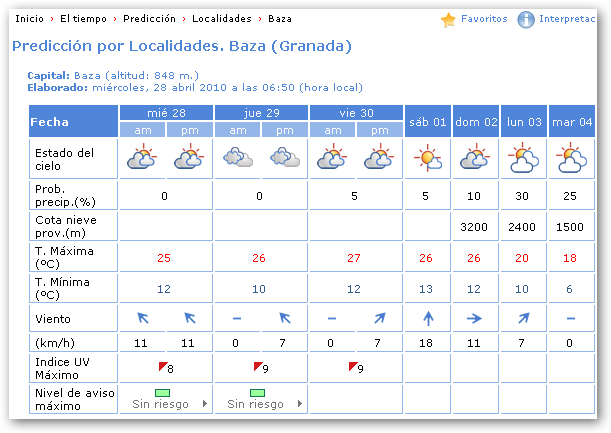
Task: Click Wednesday 28 morning sky icon
Action: (141, 158)
